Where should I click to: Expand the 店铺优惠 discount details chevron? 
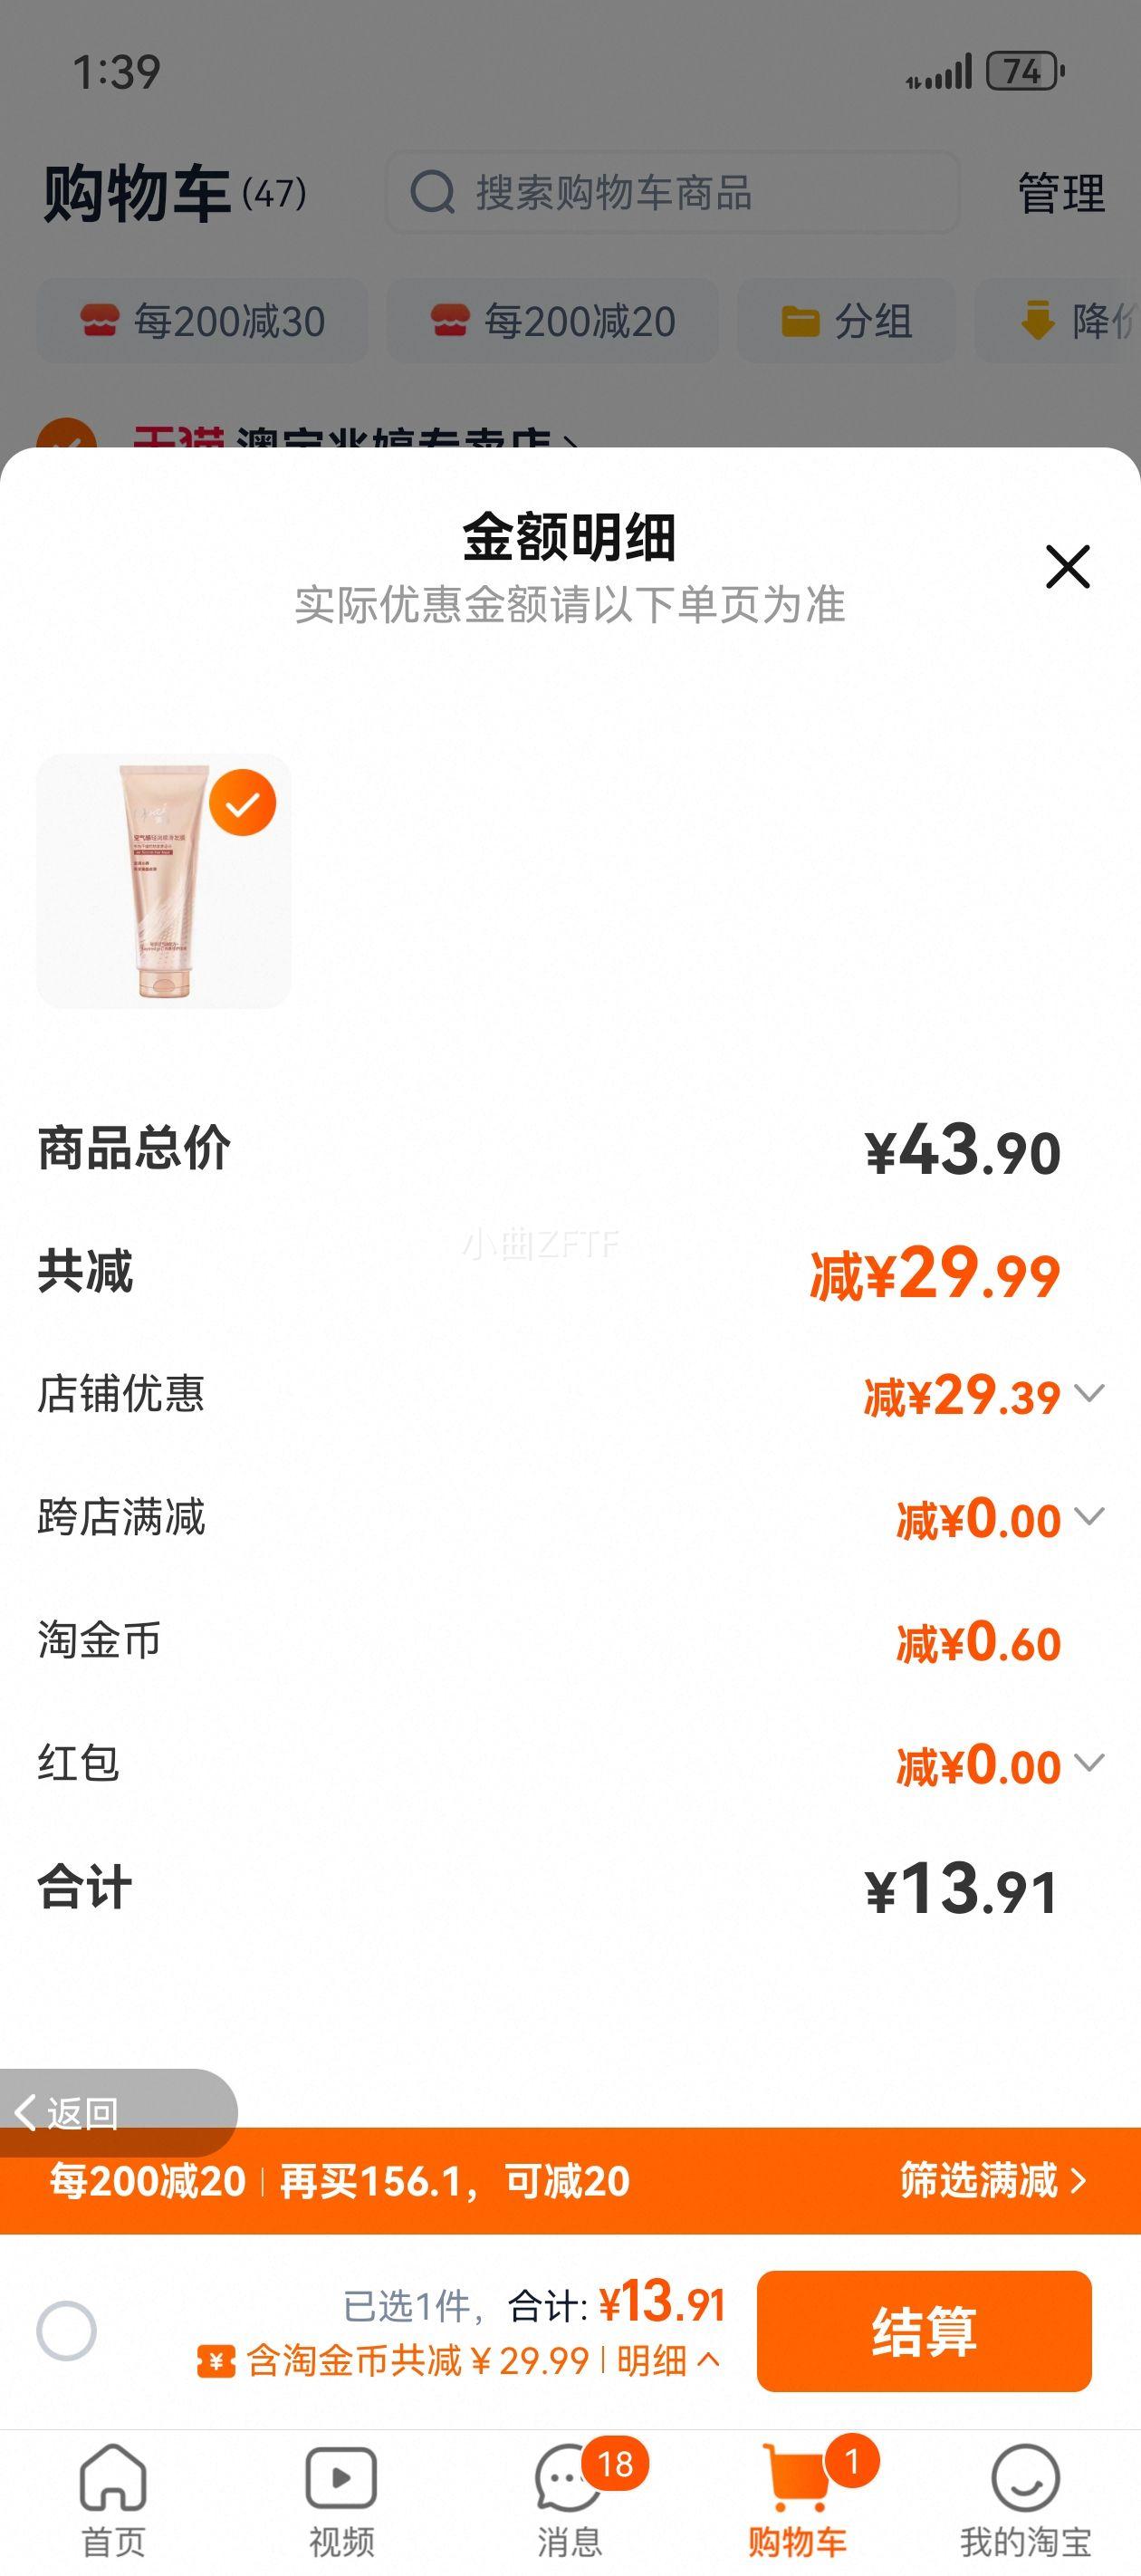click(1089, 1393)
